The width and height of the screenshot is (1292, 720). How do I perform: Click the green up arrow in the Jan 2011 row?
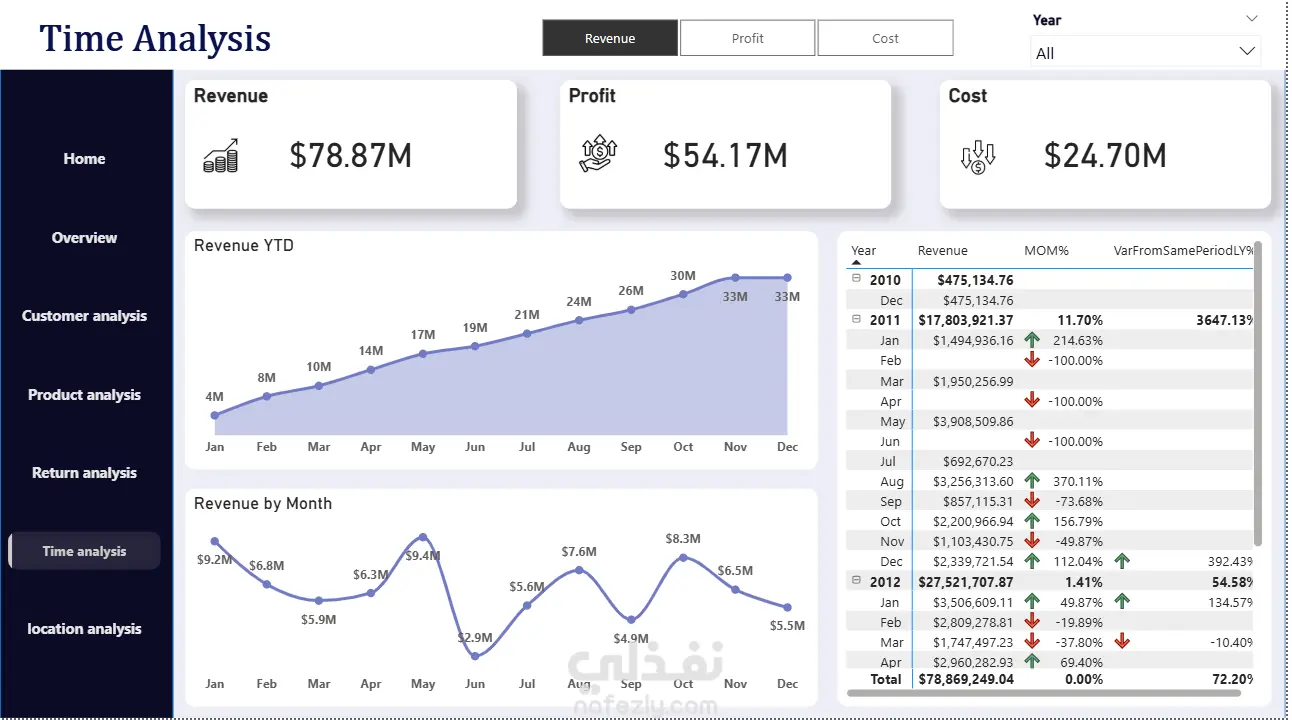(1032, 341)
